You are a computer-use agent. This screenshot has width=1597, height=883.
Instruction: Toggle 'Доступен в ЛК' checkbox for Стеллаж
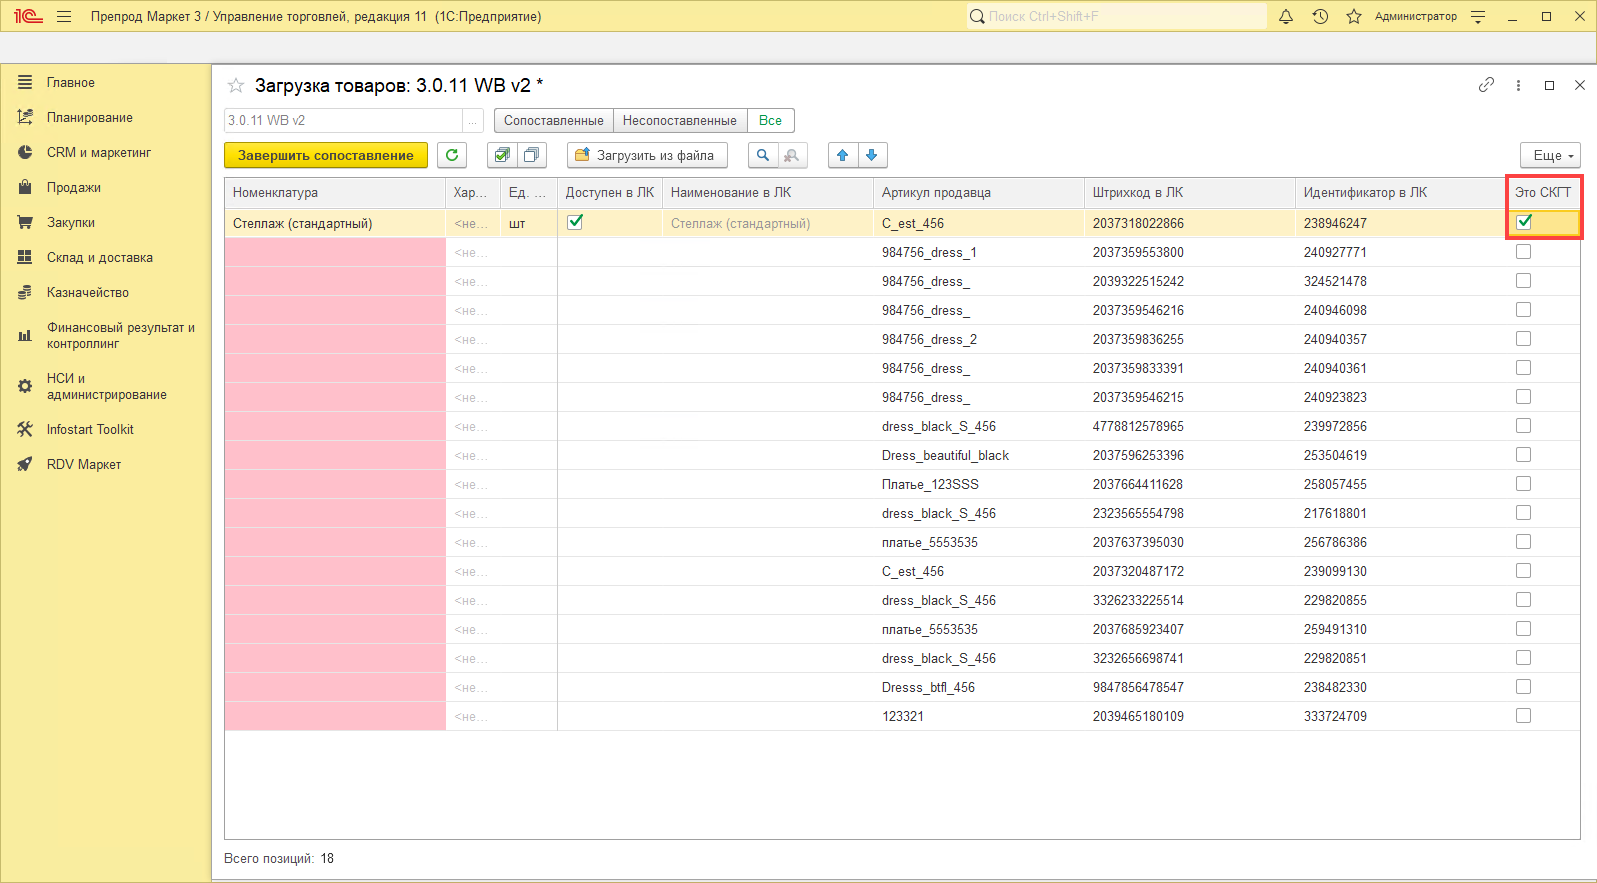tap(575, 222)
